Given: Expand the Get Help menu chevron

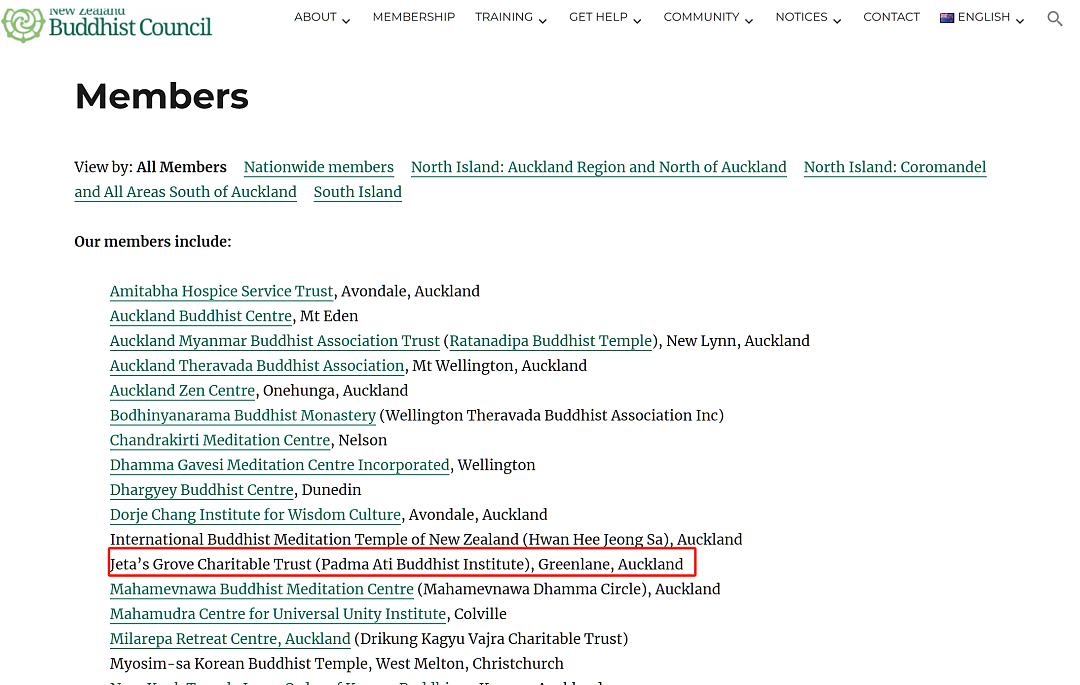Looking at the screenshot, I should [637, 21].
